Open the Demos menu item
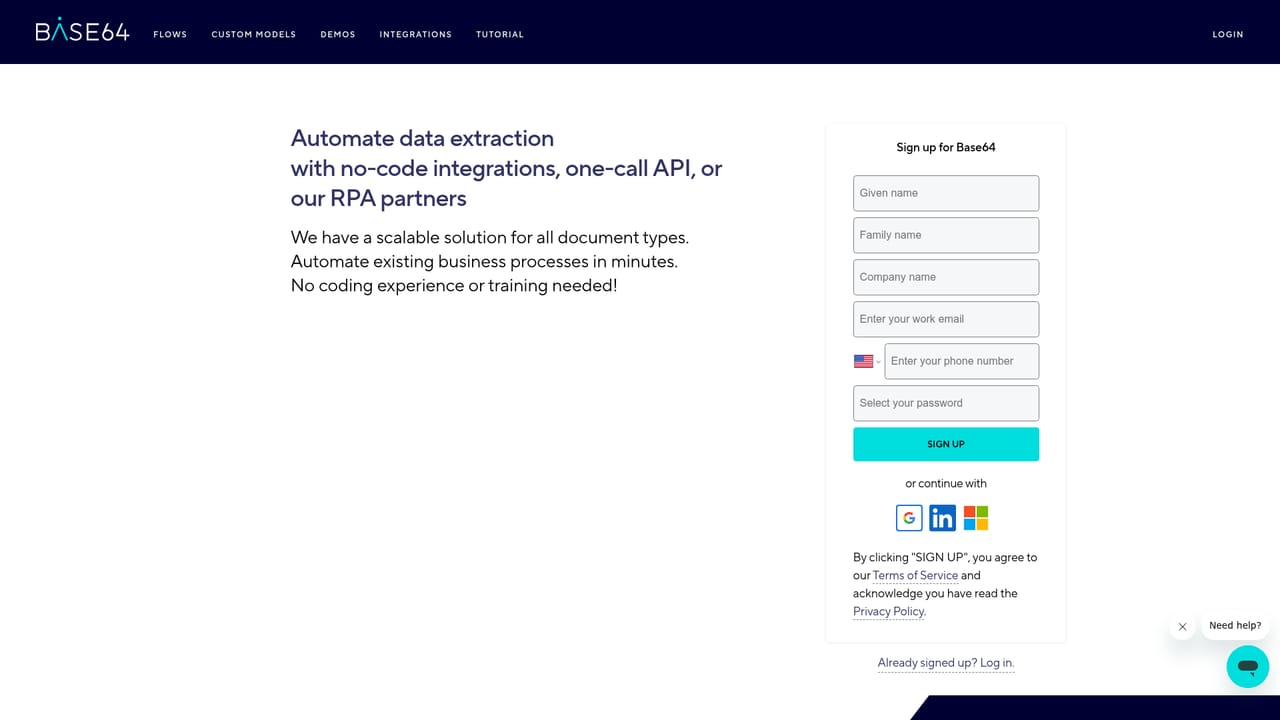Screen dimensions: 1280x720 tap(338, 34)
